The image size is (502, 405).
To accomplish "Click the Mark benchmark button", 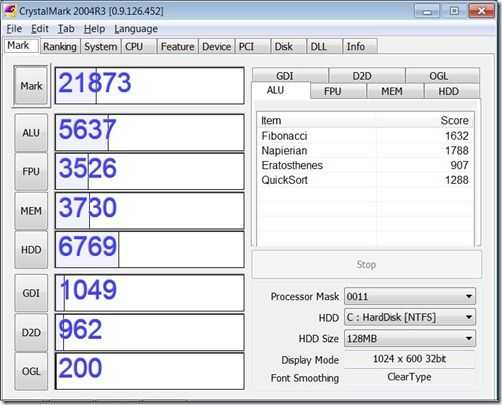I will click(x=31, y=86).
